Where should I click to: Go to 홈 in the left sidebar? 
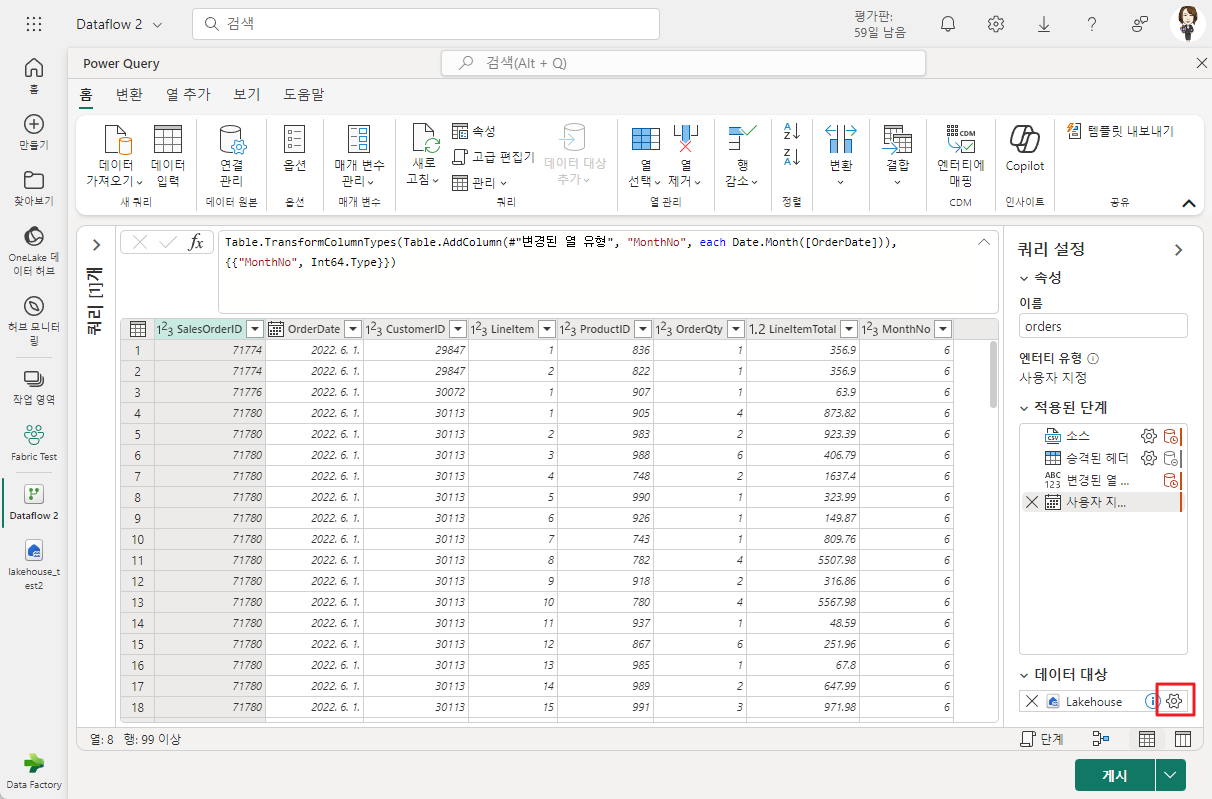point(34,75)
